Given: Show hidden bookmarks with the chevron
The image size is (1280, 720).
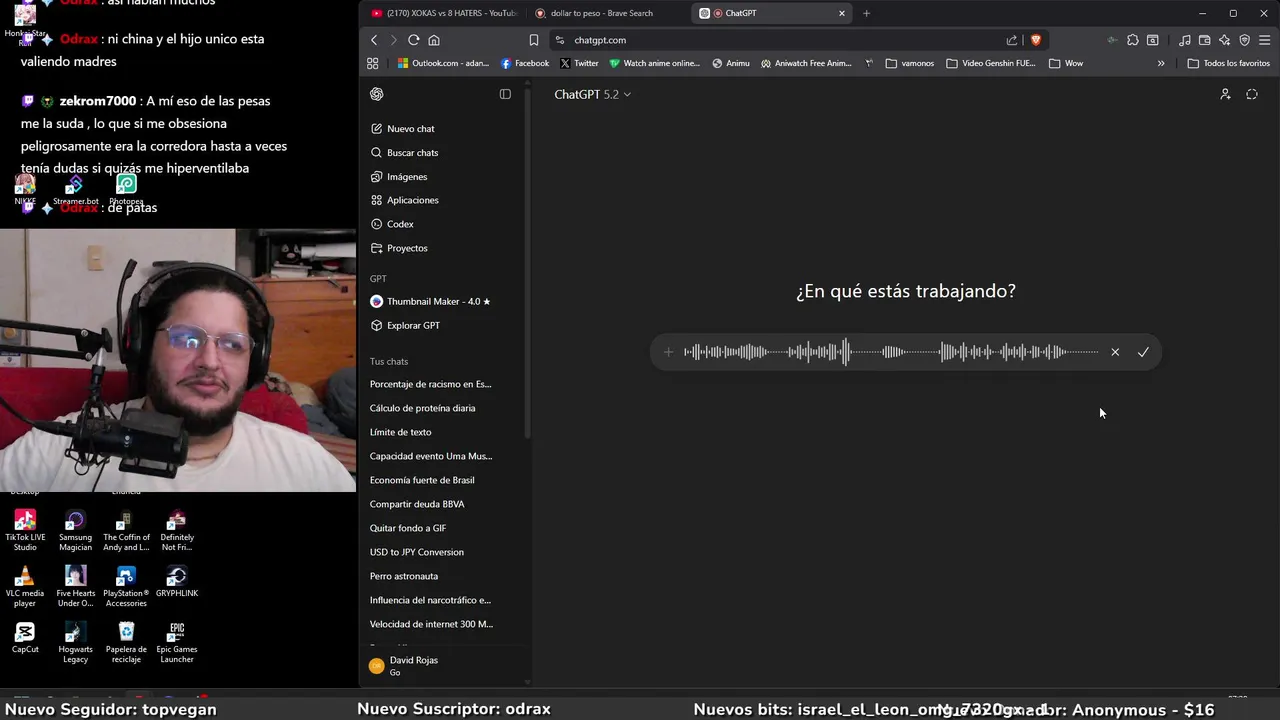Looking at the screenshot, I should coord(1161,63).
